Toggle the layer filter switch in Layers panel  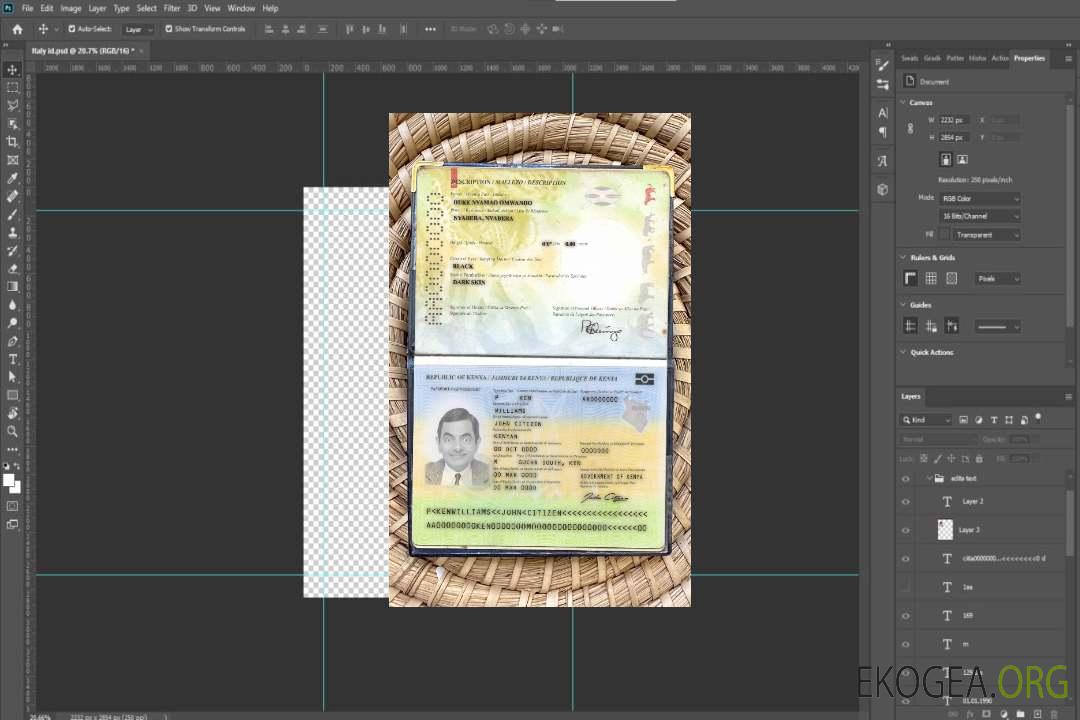pyautogui.click(x=1038, y=418)
